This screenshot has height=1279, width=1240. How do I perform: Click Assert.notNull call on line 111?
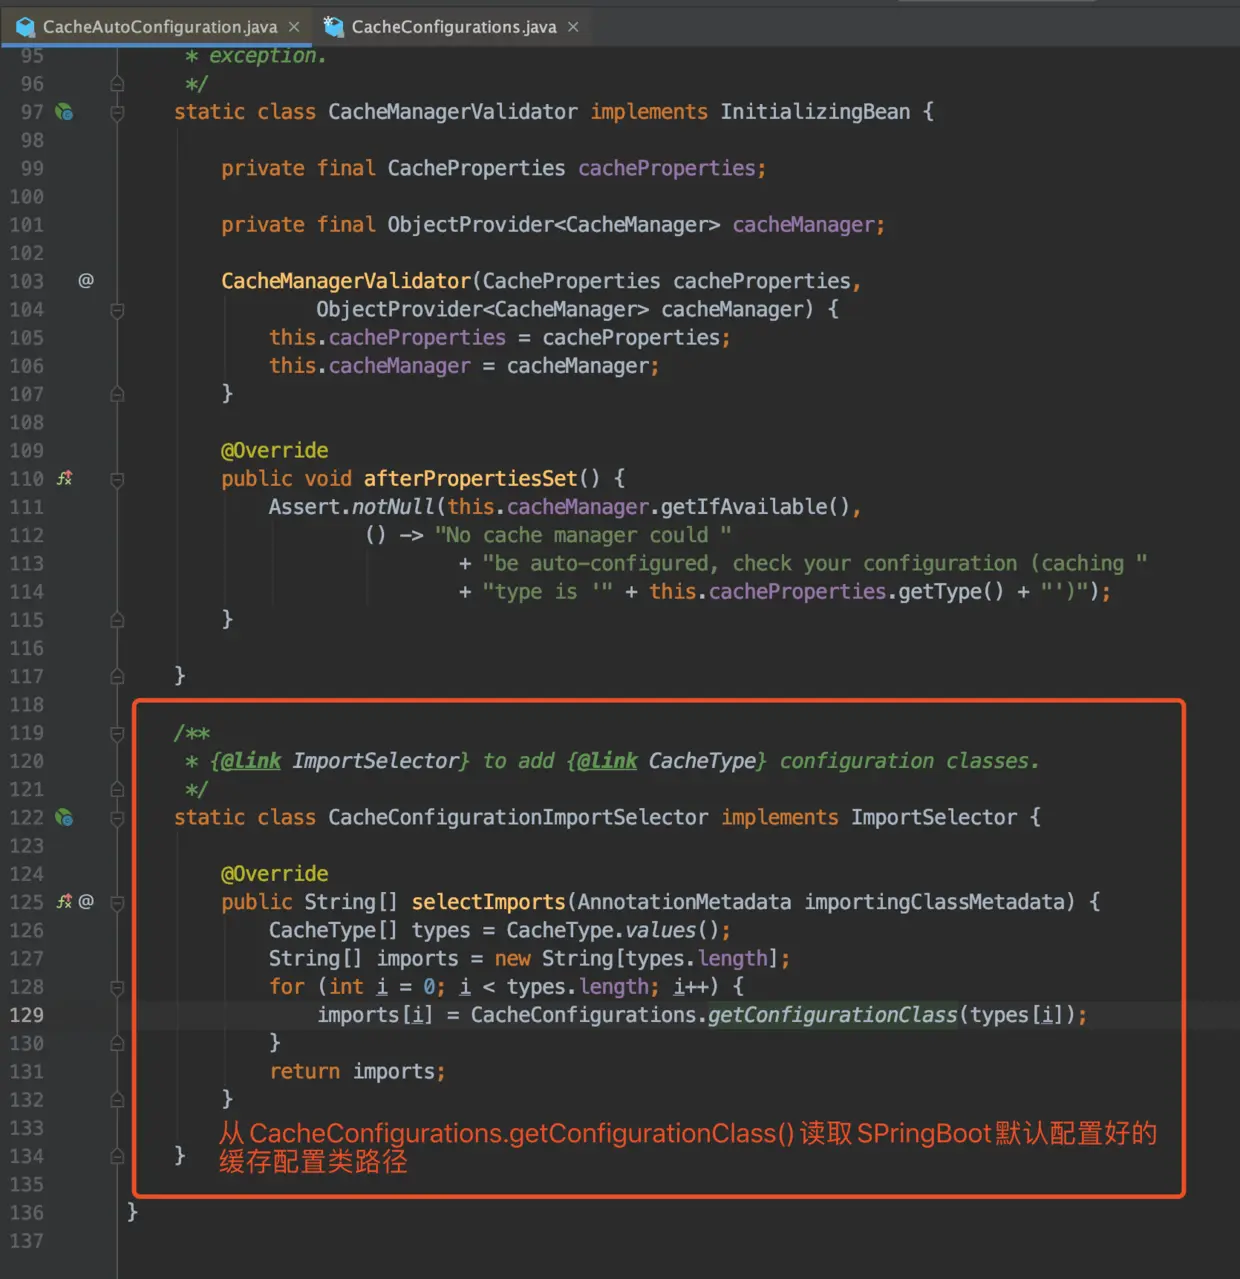(x=351, y=507)
